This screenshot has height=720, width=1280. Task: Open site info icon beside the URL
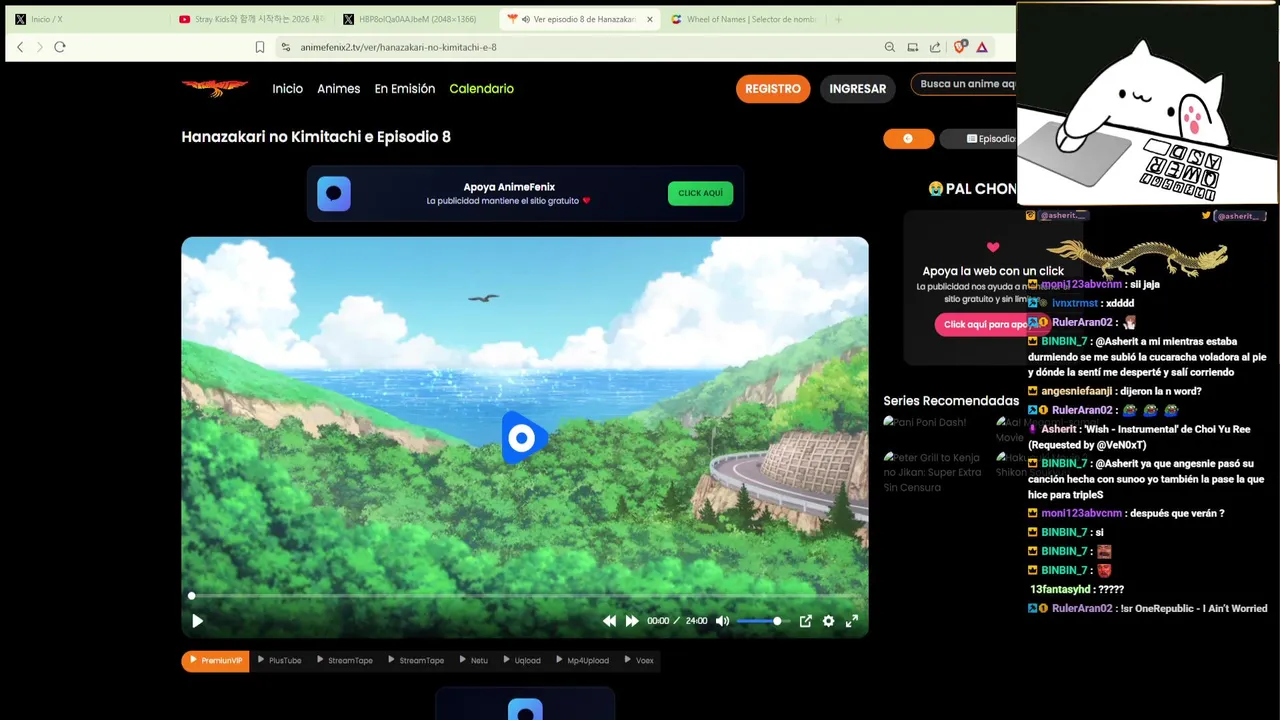pos(286,47)
